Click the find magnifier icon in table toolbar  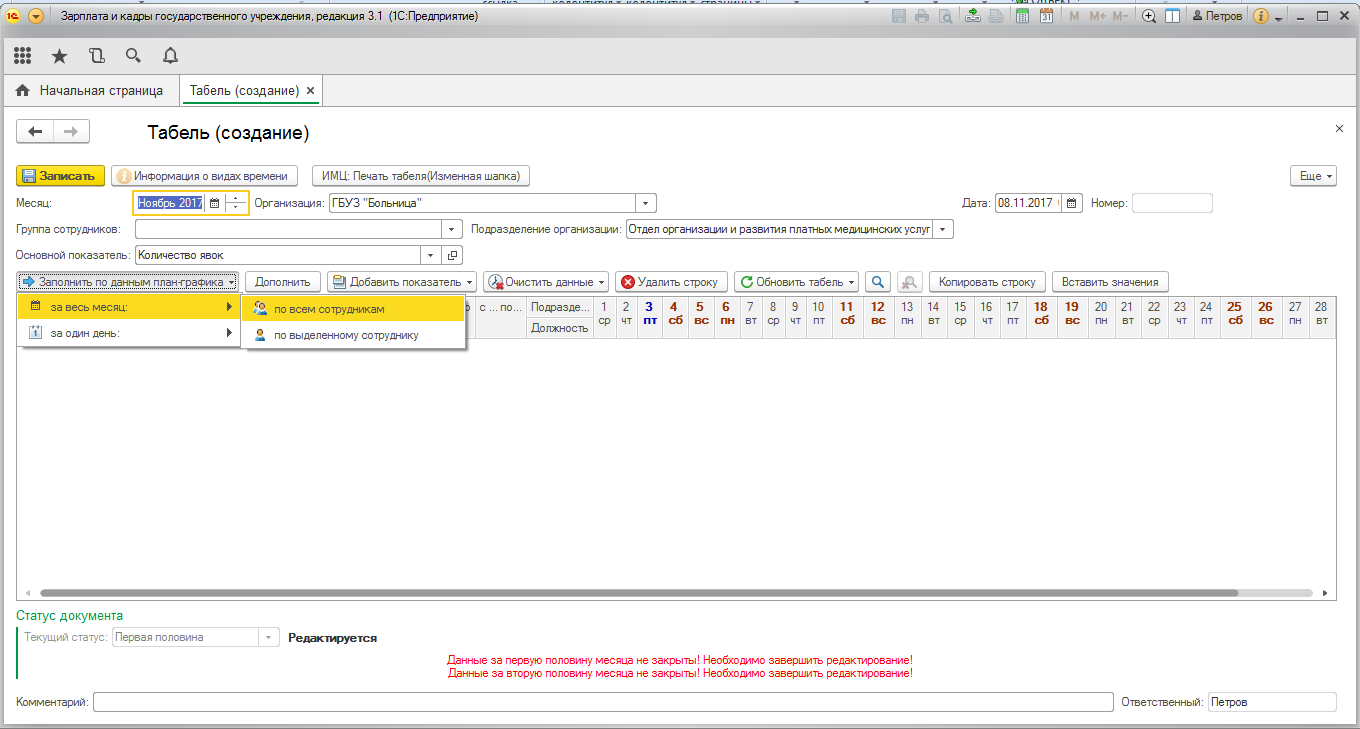tap(878, 282)
